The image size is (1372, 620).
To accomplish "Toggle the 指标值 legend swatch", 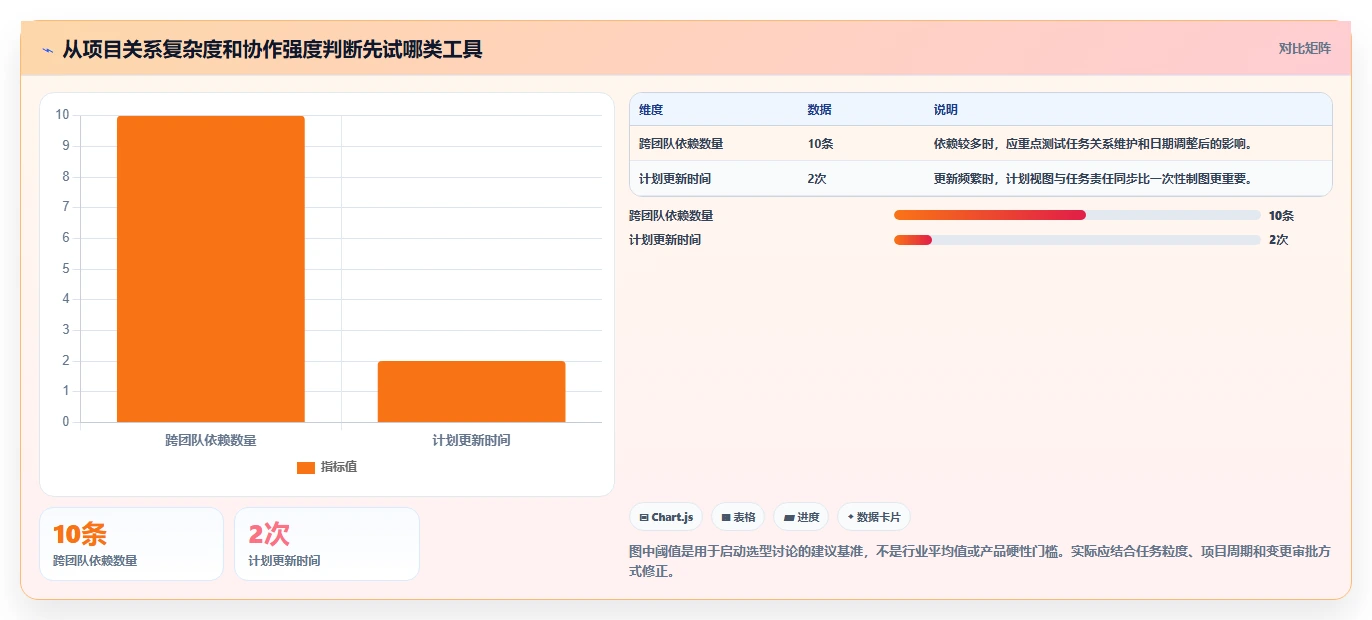I will (x=306, y=468).
